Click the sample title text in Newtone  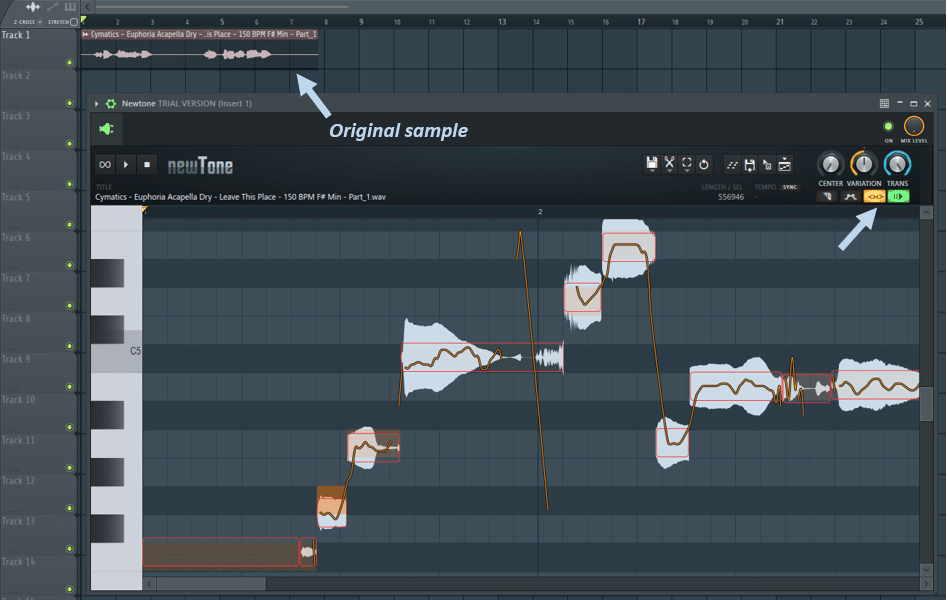click(240, 197)
